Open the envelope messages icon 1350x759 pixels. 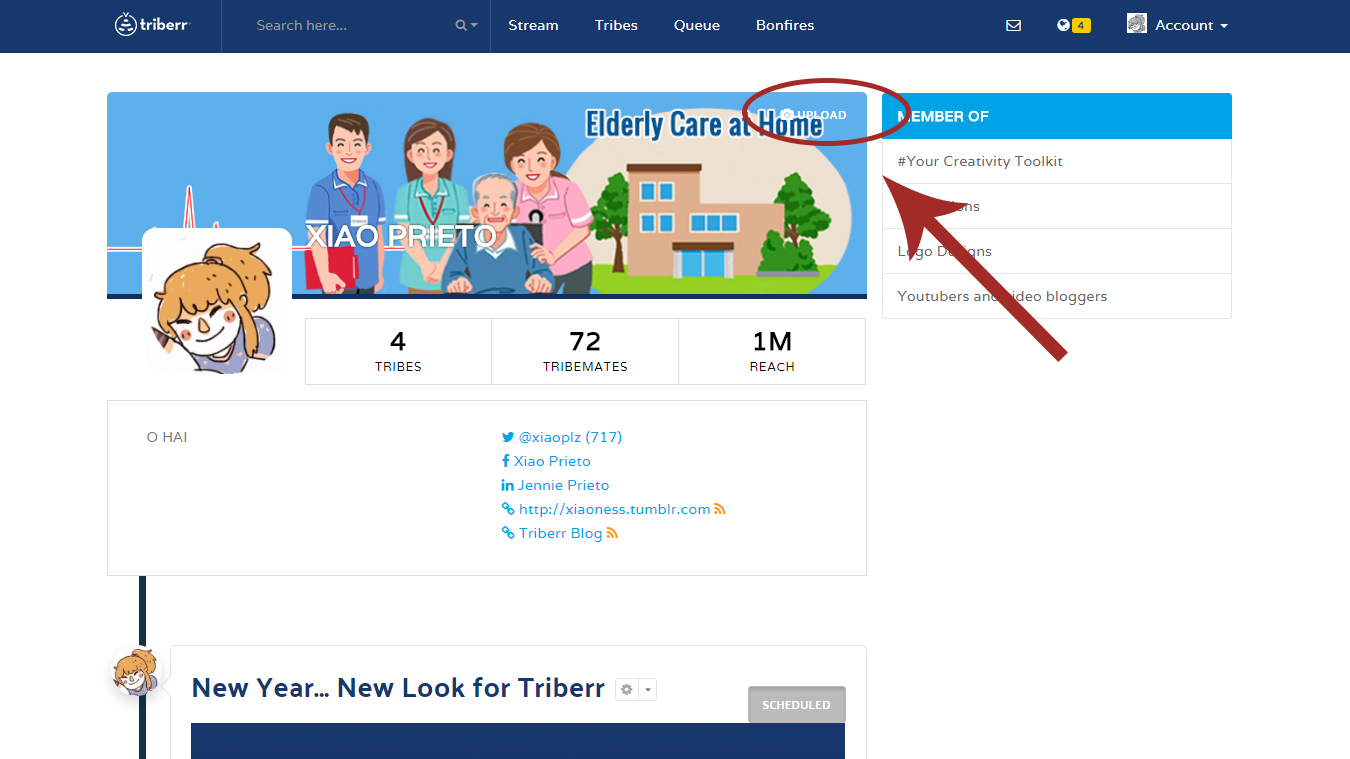(x=1013, y=26)
